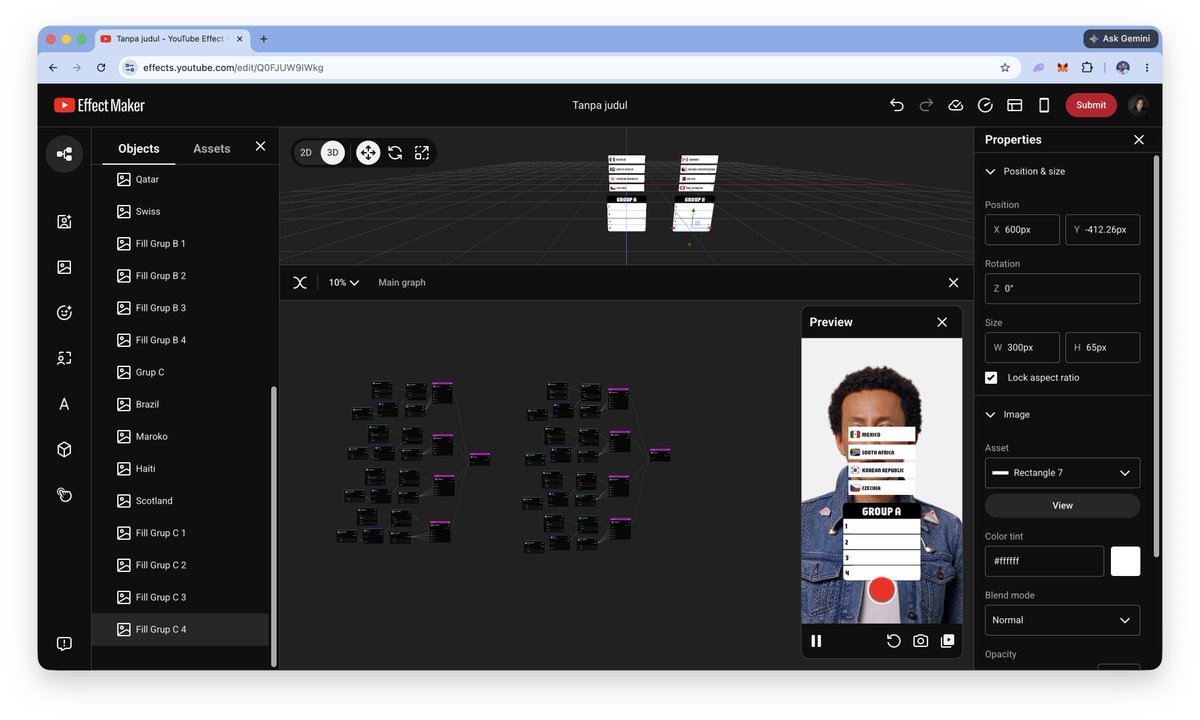Restart the preview
1200x720 pixels.
894,641
